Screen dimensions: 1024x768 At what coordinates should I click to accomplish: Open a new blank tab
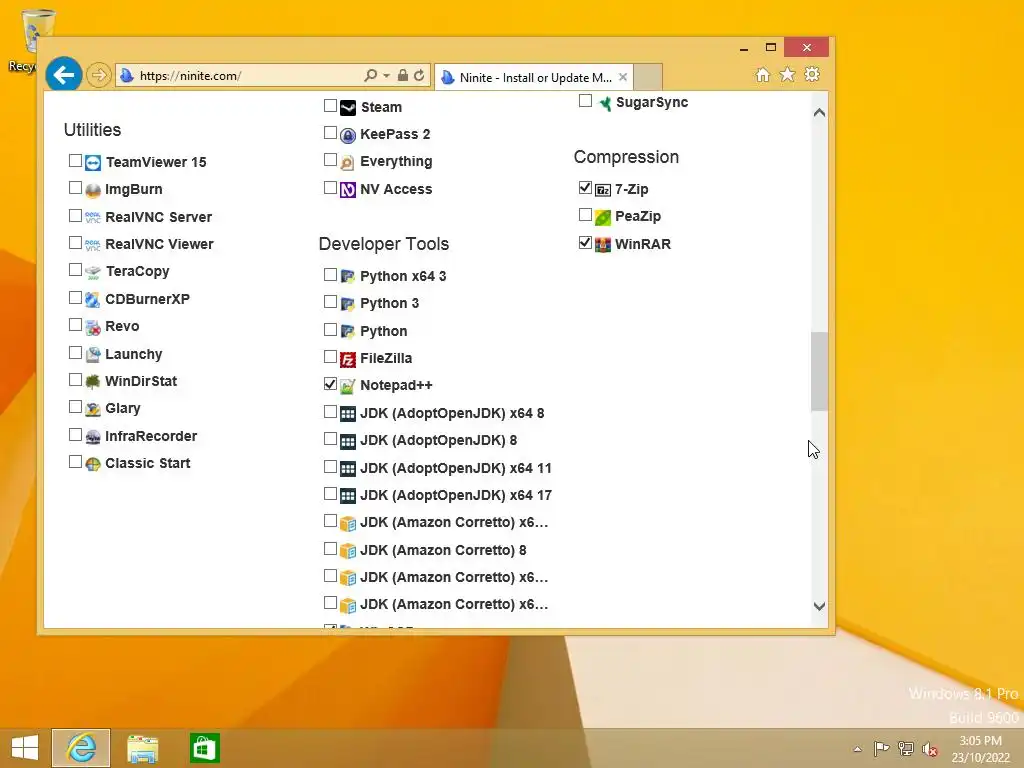point(648,77)
